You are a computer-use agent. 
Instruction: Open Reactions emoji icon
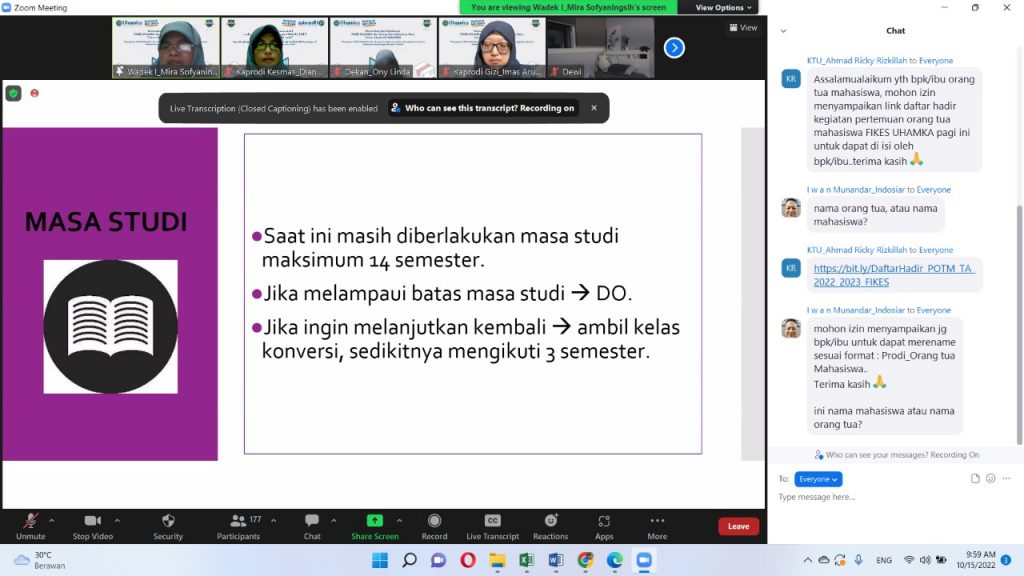pyautogui.click(x=550, y=521)
